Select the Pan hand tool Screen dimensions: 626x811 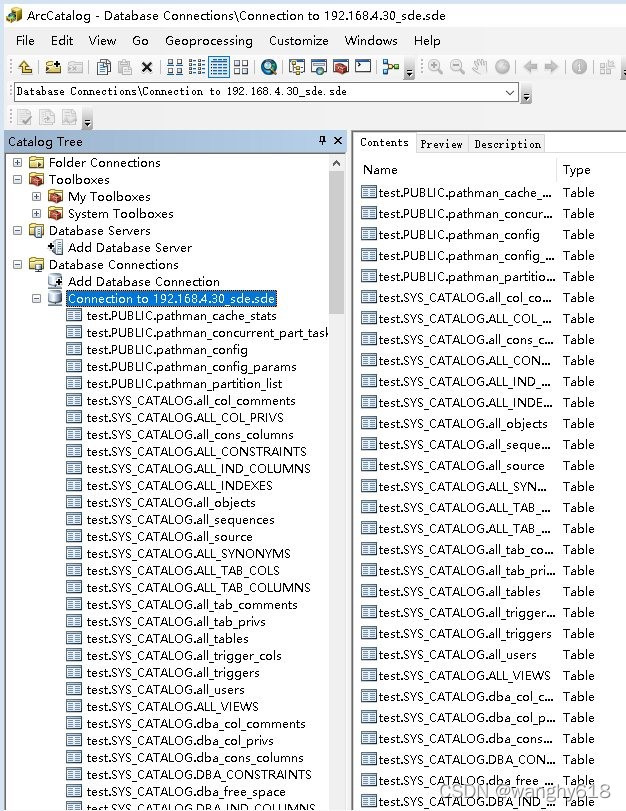[480, 67]
